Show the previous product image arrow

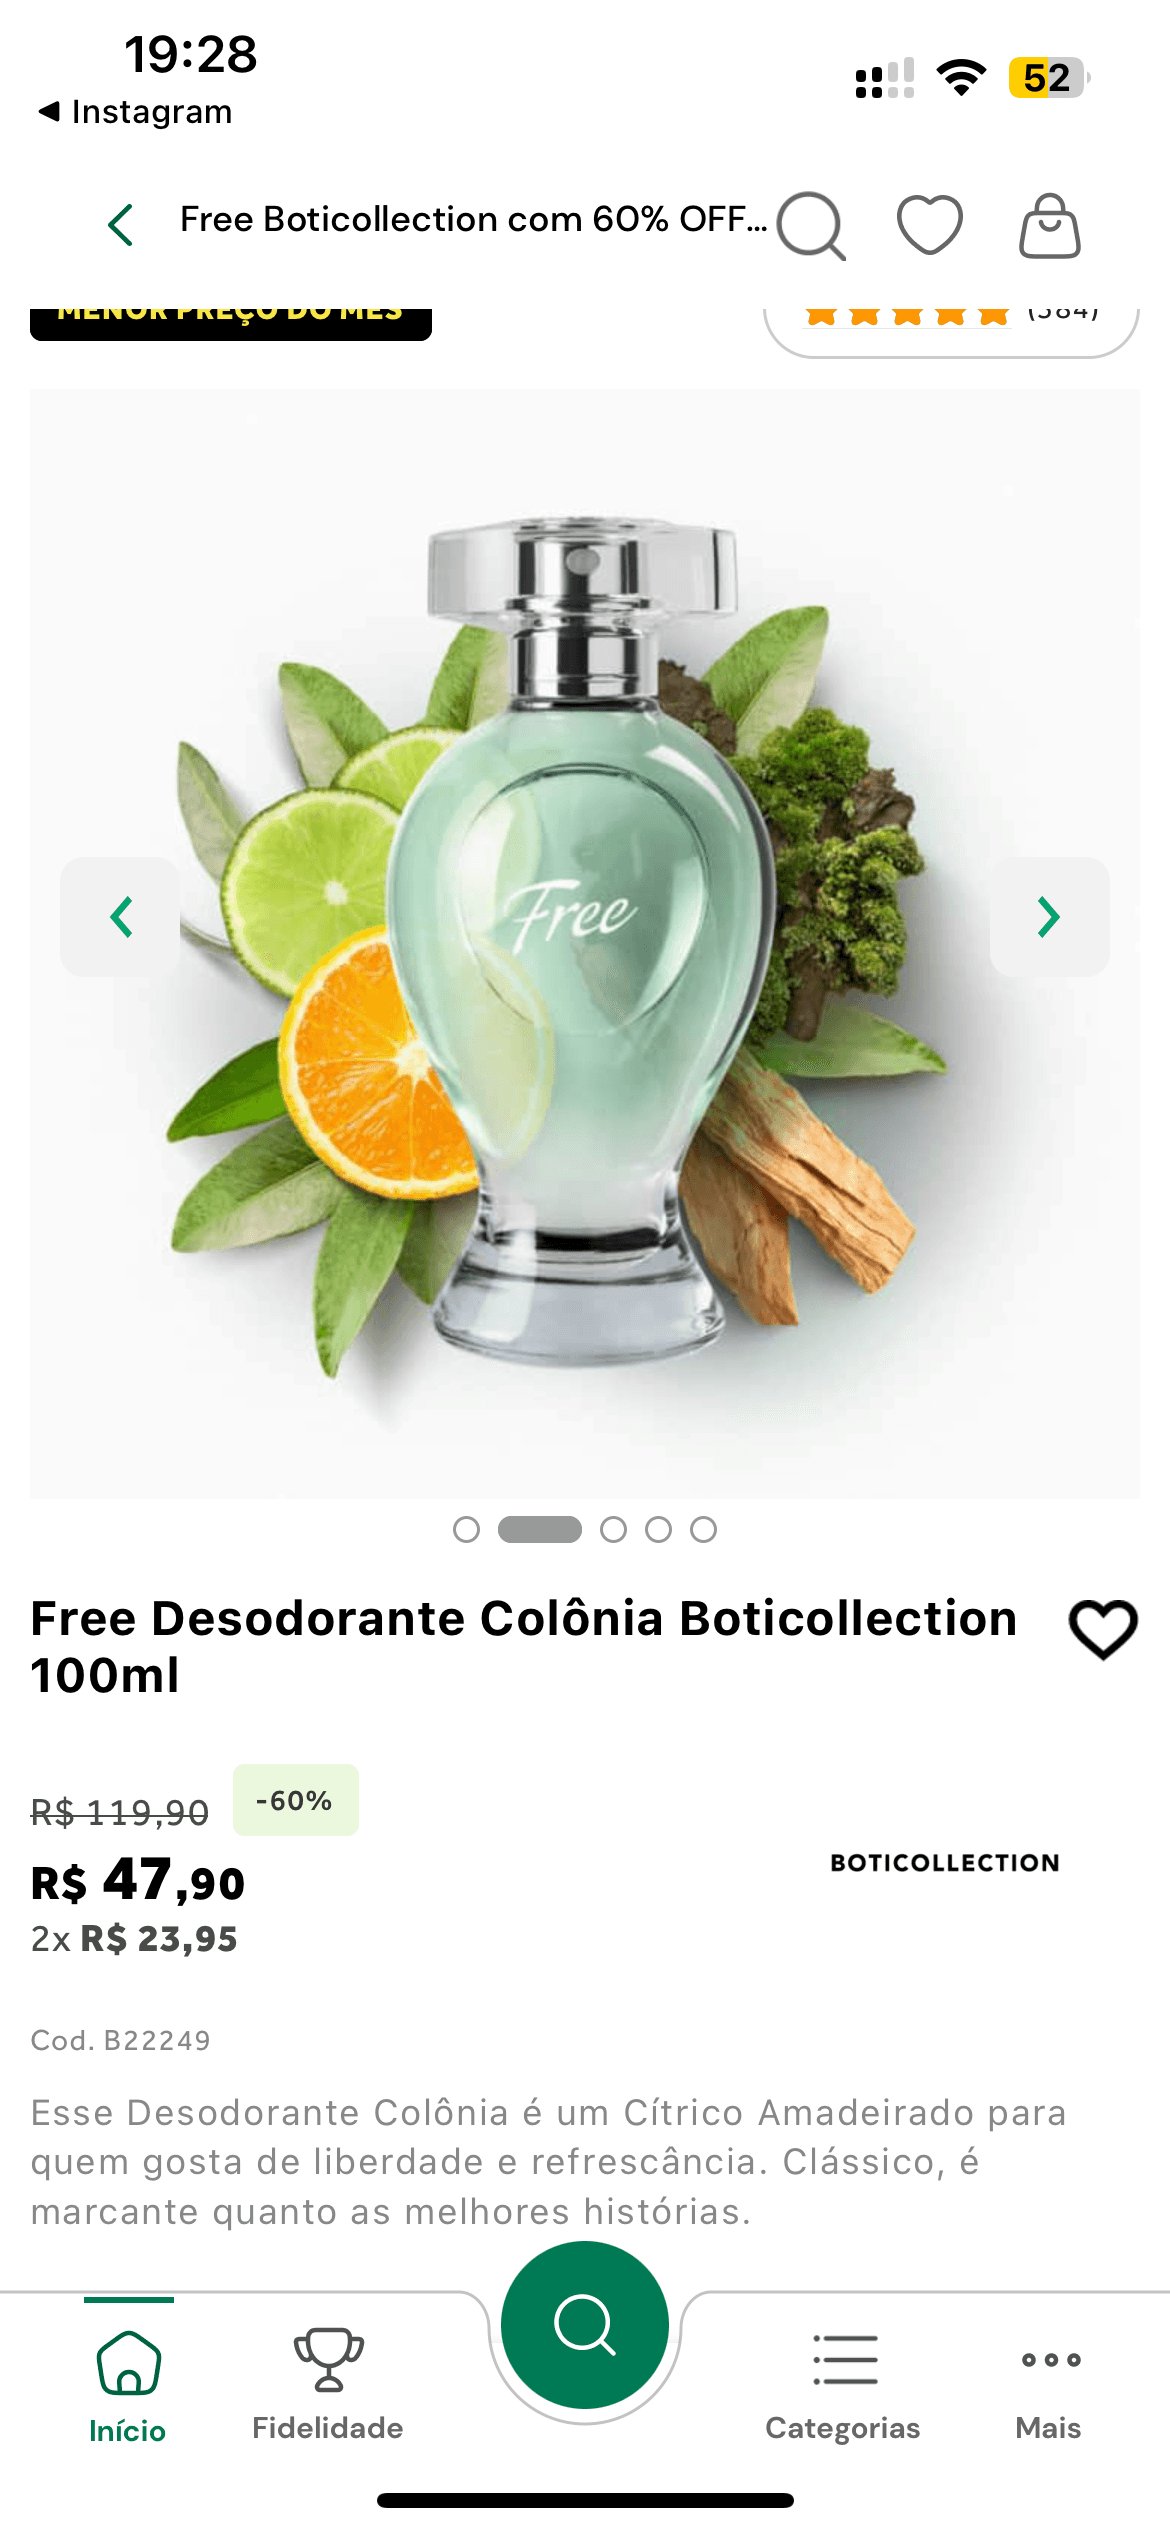coord(121,917)
